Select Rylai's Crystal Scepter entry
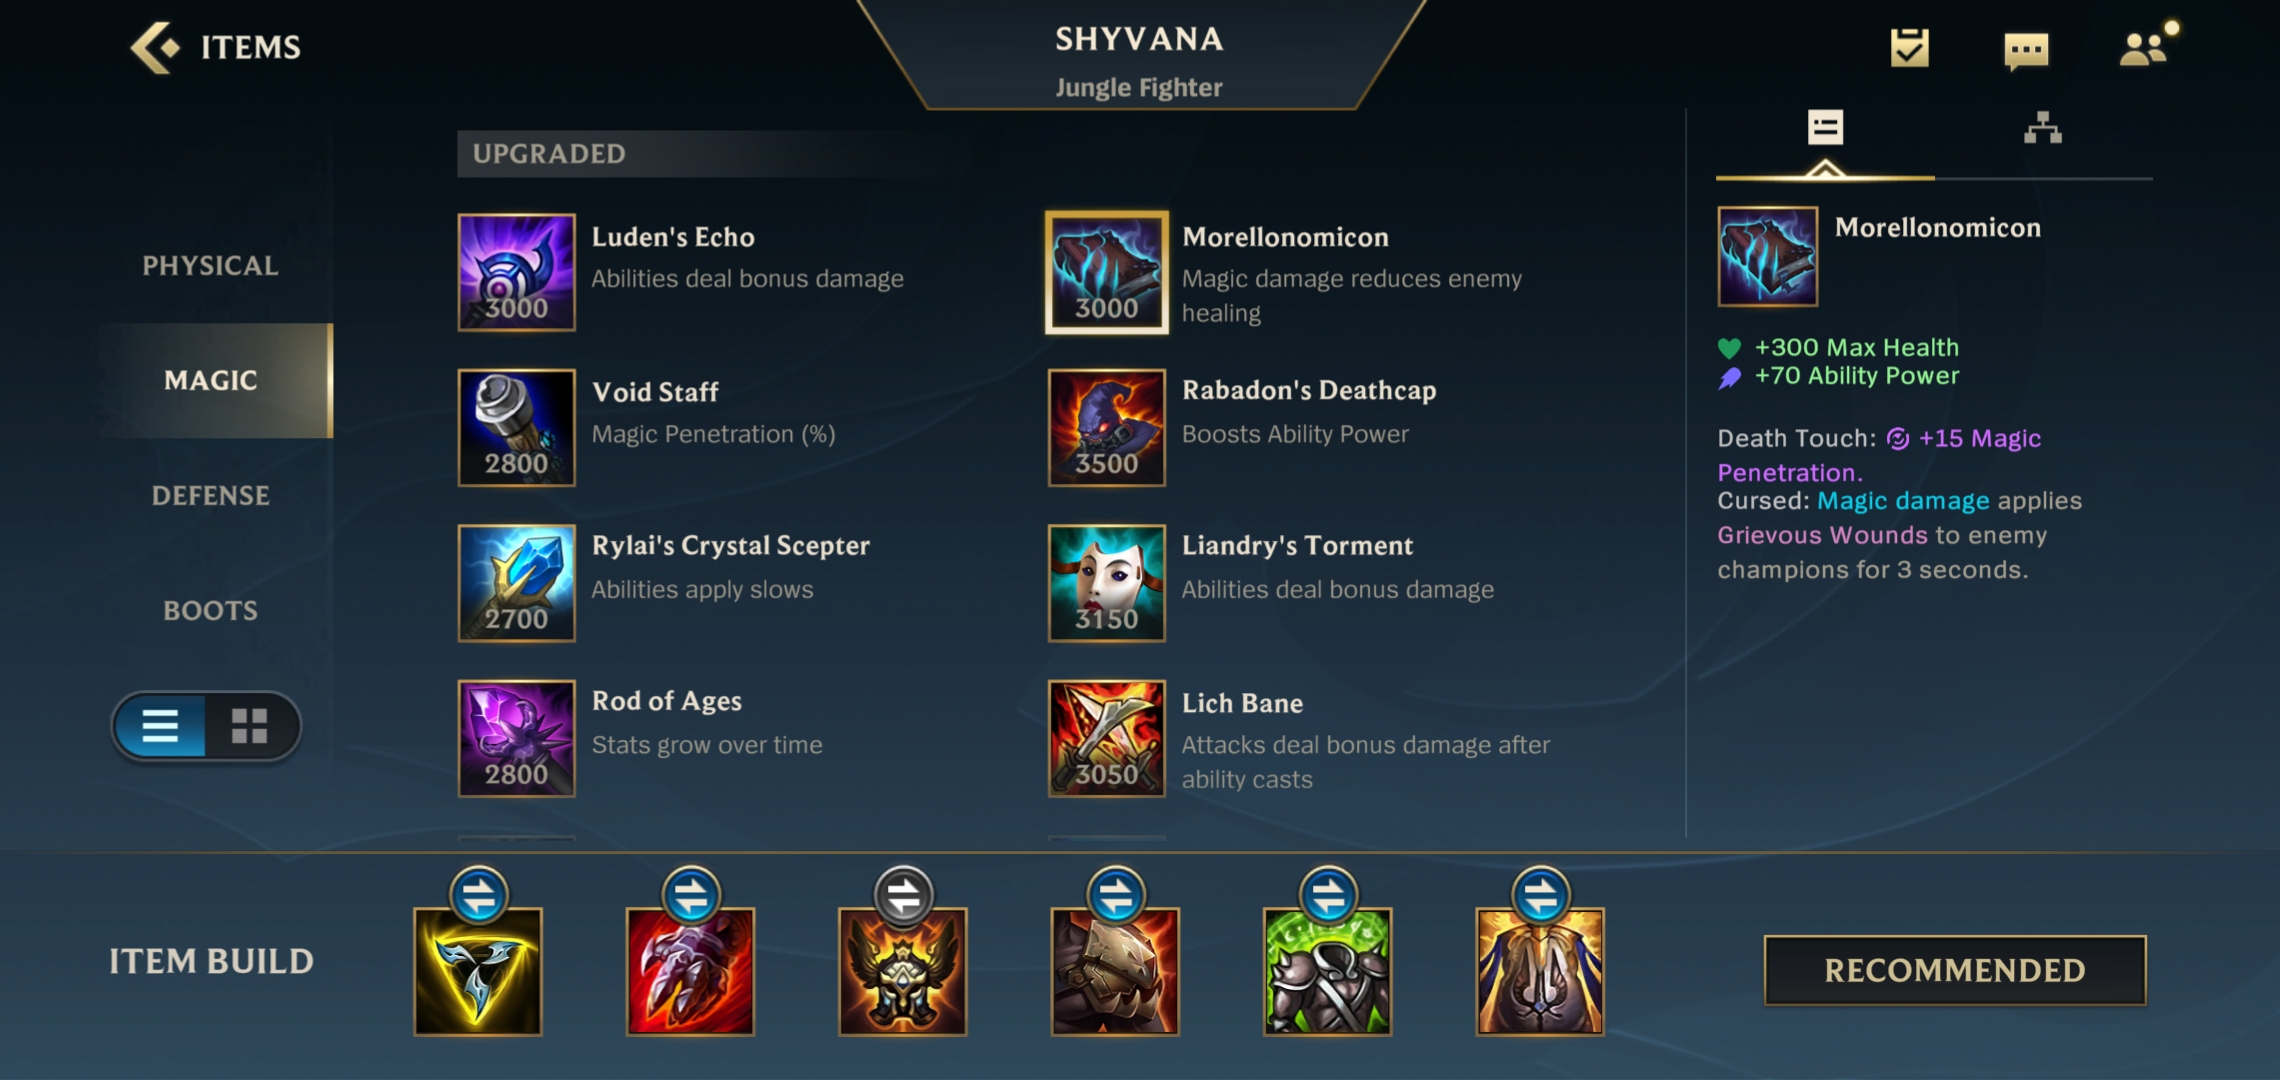 click(730, 582)
